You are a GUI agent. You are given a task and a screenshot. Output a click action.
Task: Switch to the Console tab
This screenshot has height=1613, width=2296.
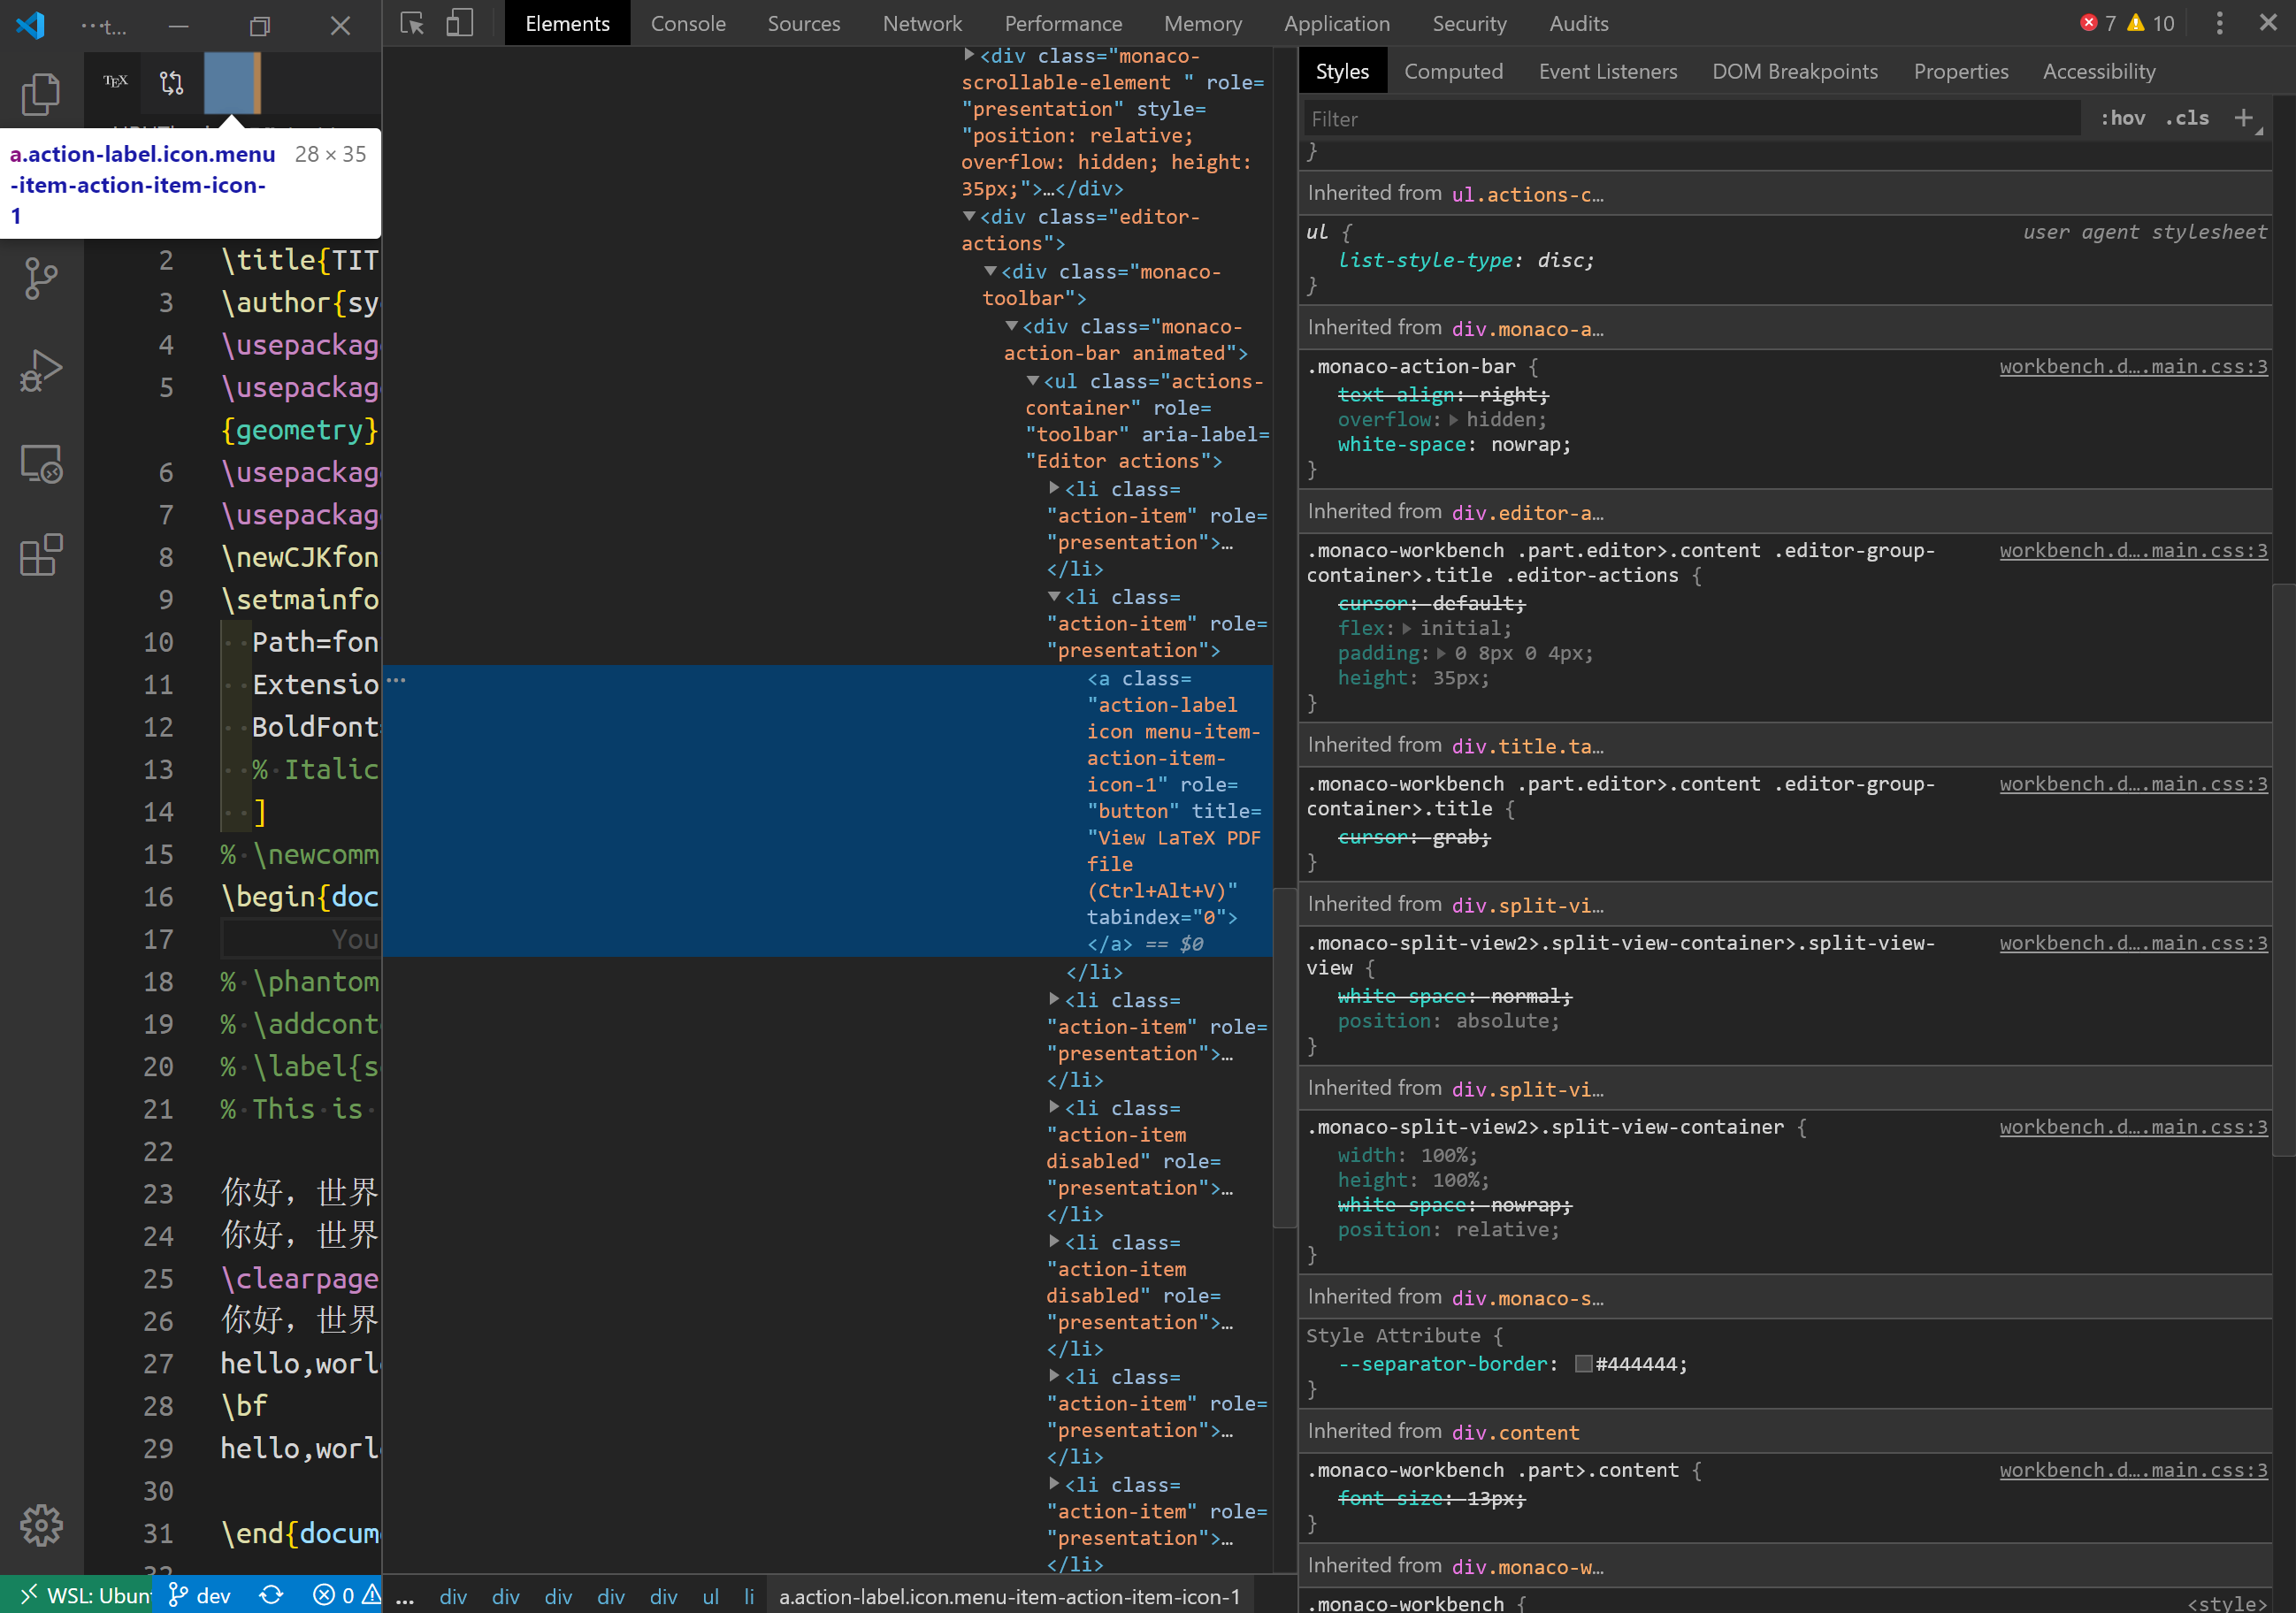point(688,23)
